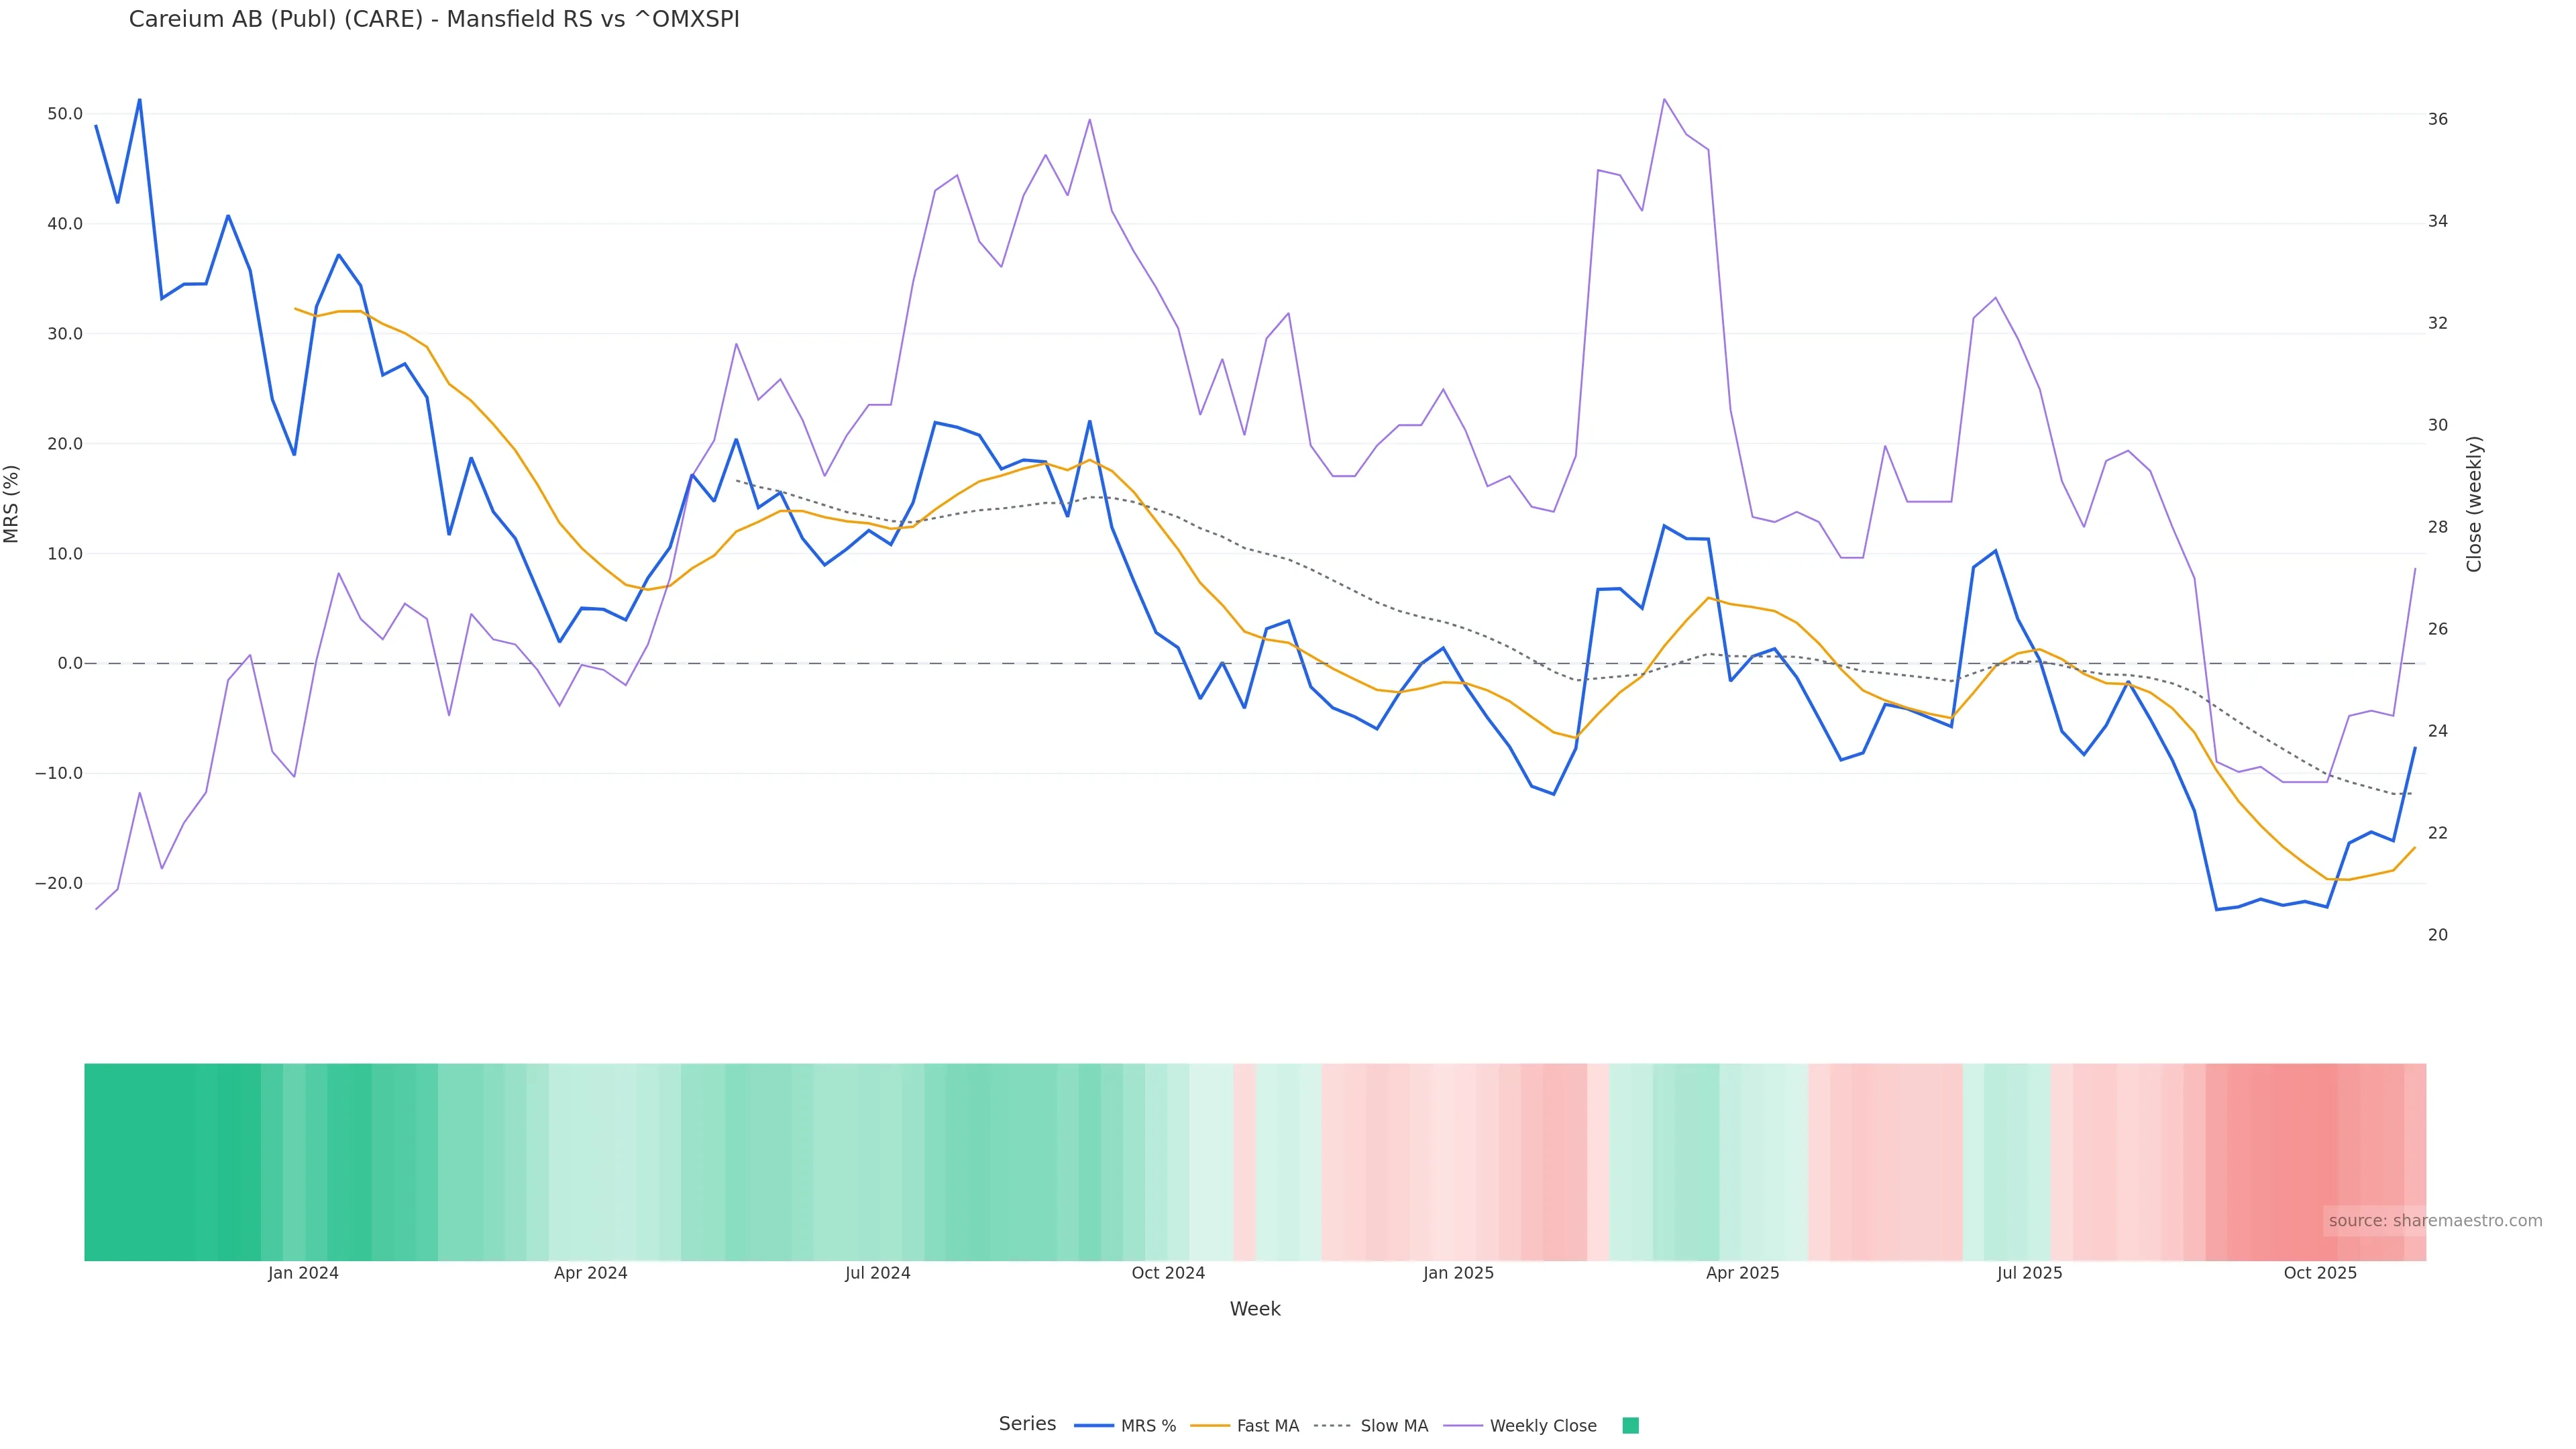Screen dimensions: 2576x1449
Task: Click the chart title Careium AB
Action: [434, 19]
